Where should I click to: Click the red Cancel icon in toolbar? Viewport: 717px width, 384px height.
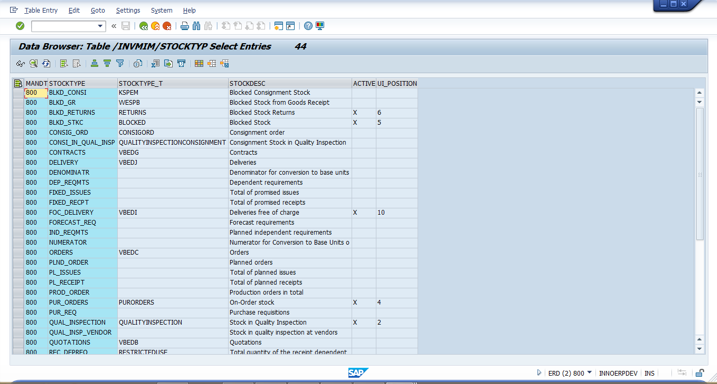(x=167, y=26)
